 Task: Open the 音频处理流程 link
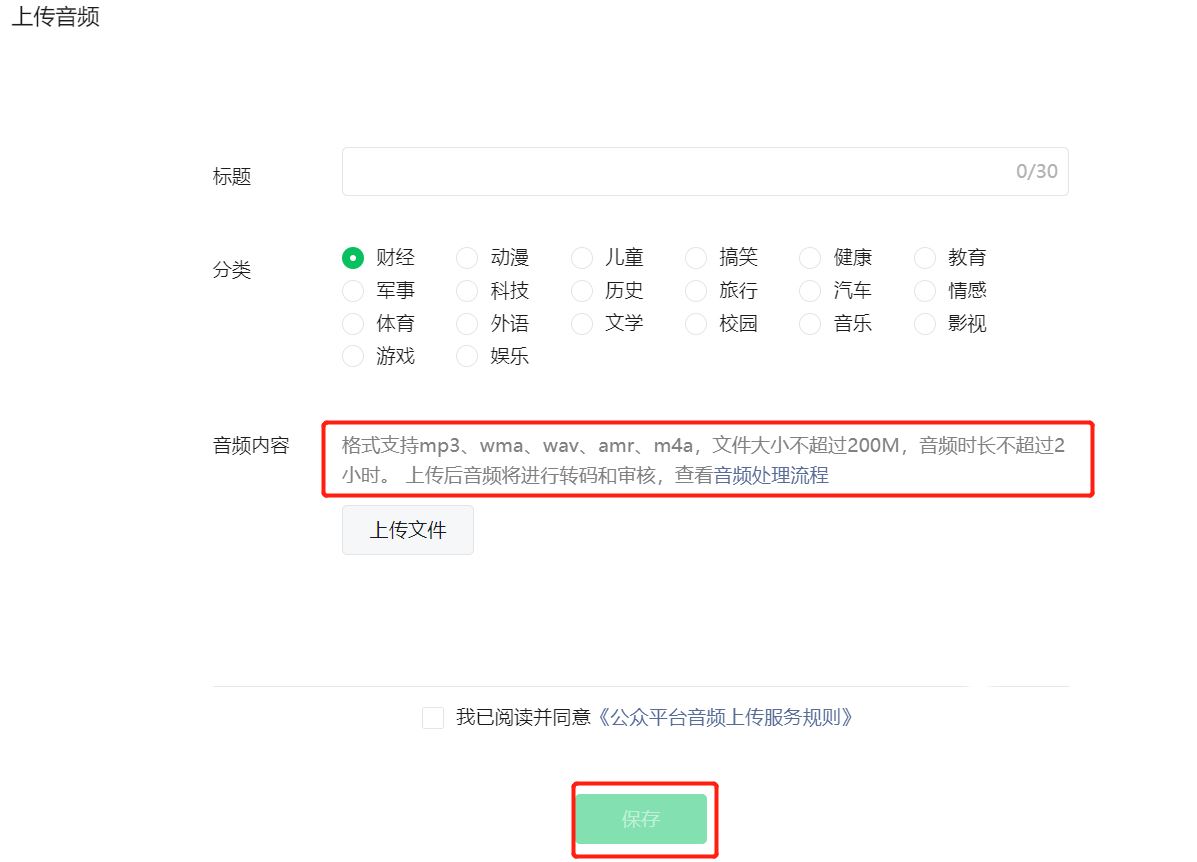pos(771,476)
